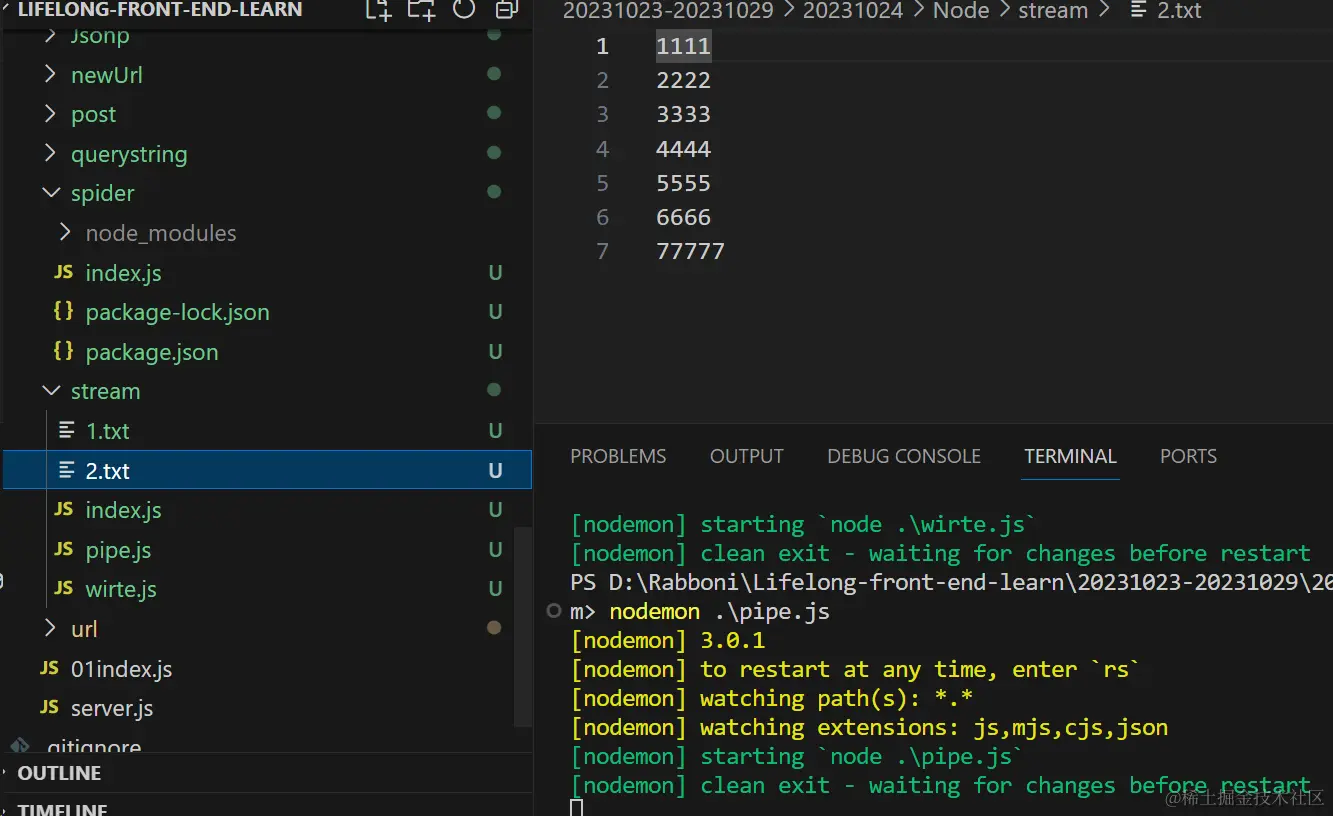The width and height of the screenshot is (1333, 816).
Task: Click the JS icon of wirte.js
Action: (x=64, y=588)
